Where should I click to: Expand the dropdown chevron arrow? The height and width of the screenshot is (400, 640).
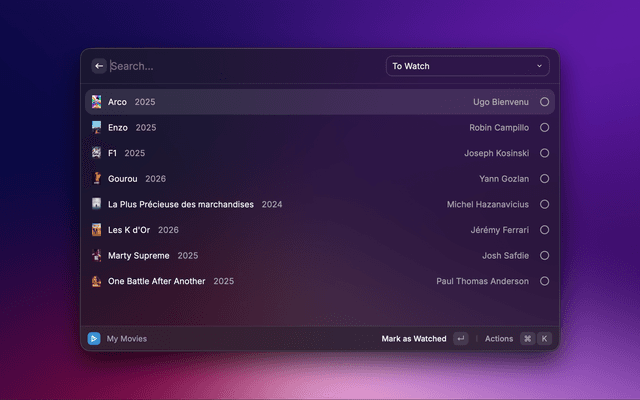[539, 66]
